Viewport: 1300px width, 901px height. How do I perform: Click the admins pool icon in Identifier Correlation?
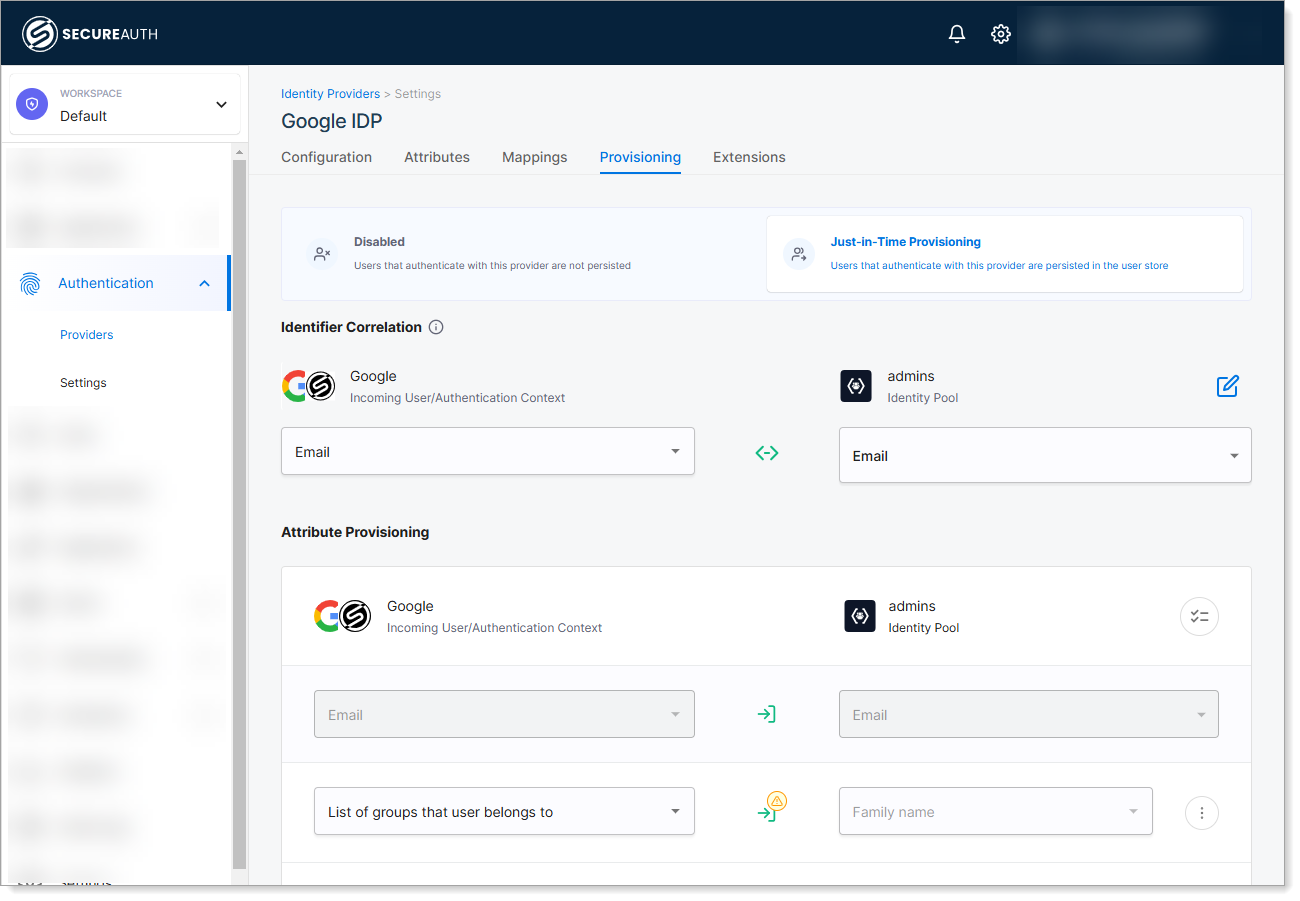click(856, 386)
